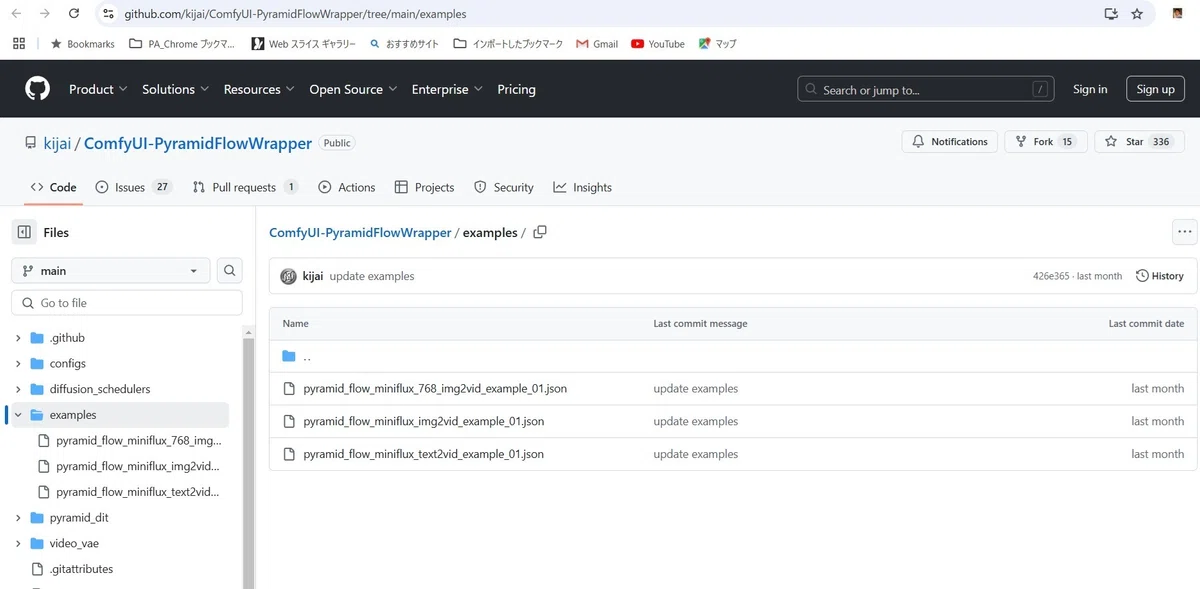Open the Resources dropdown menu
This screenshot has width=1200, height=589.
258,89
